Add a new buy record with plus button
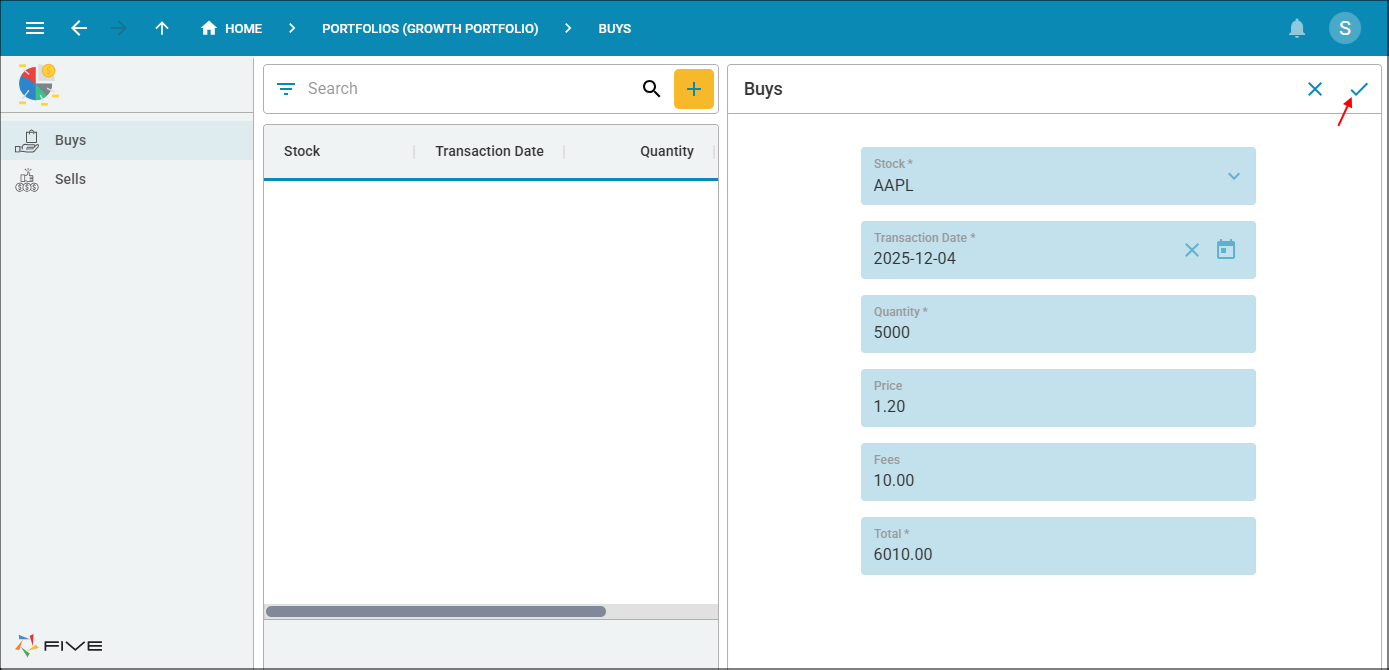 coord(694,89)
